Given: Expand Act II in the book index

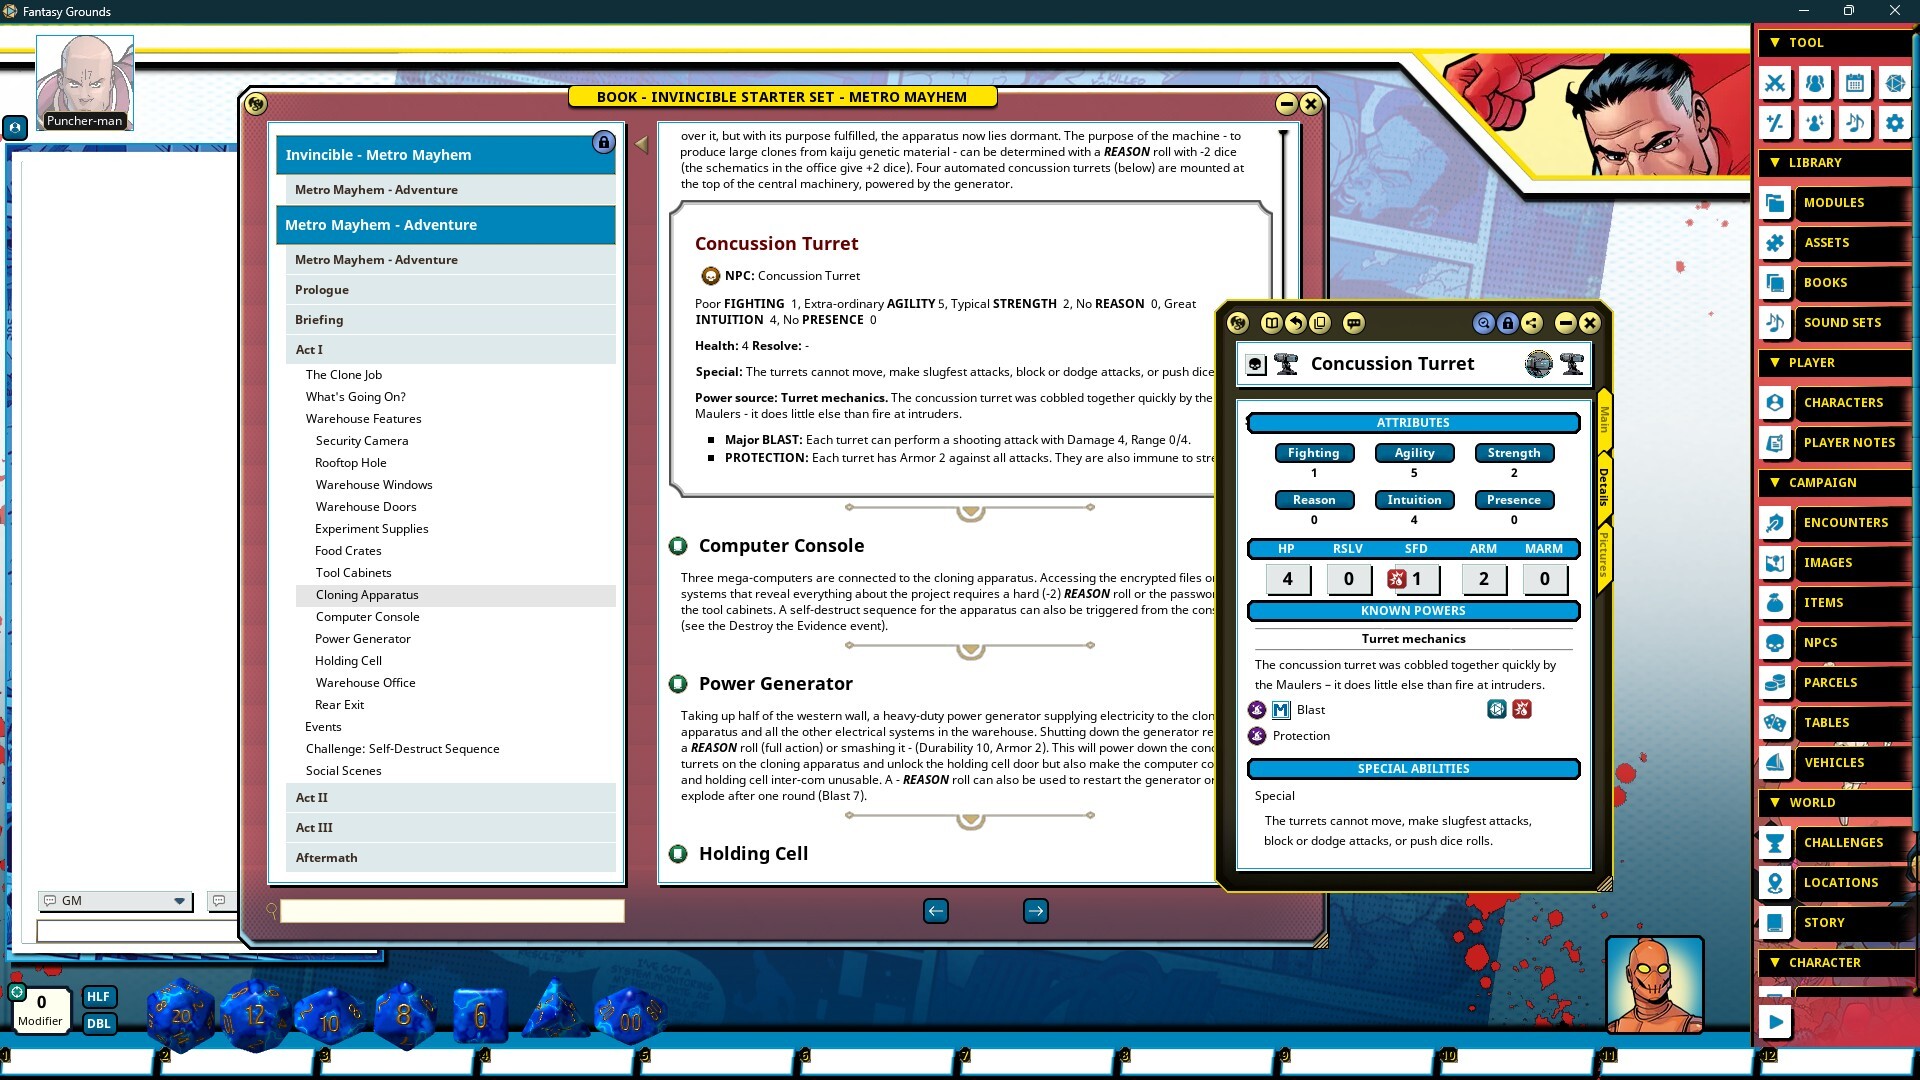Looking at the screenshot, I should tap(450, 798).
